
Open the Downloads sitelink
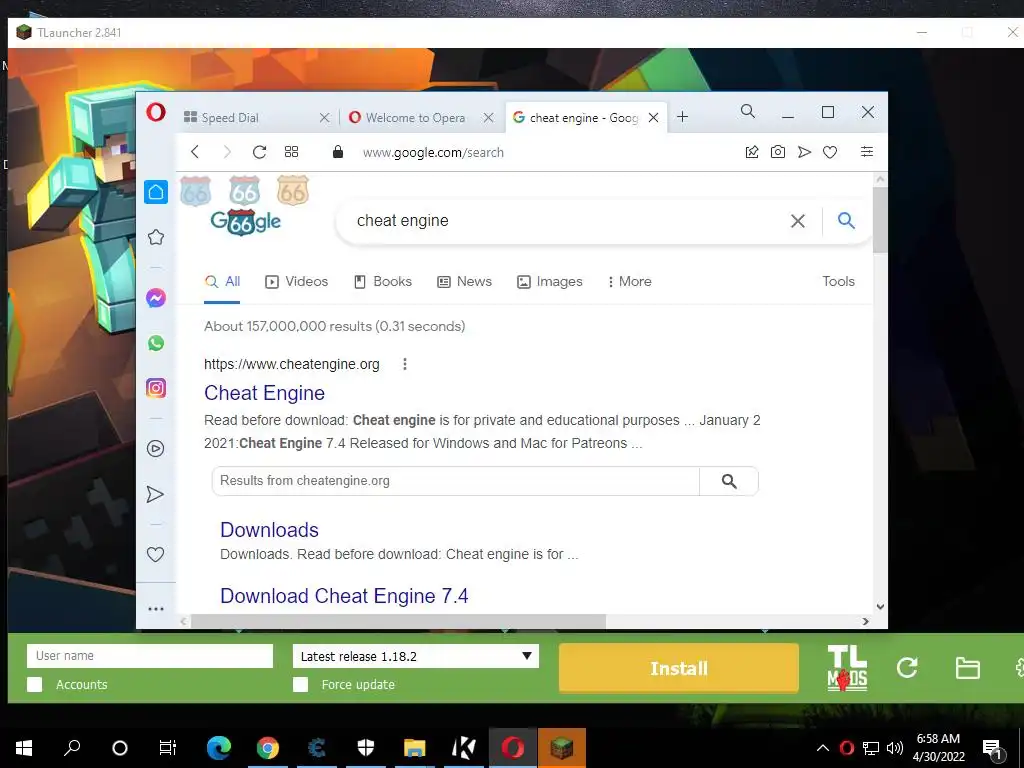tap(269, 530)
